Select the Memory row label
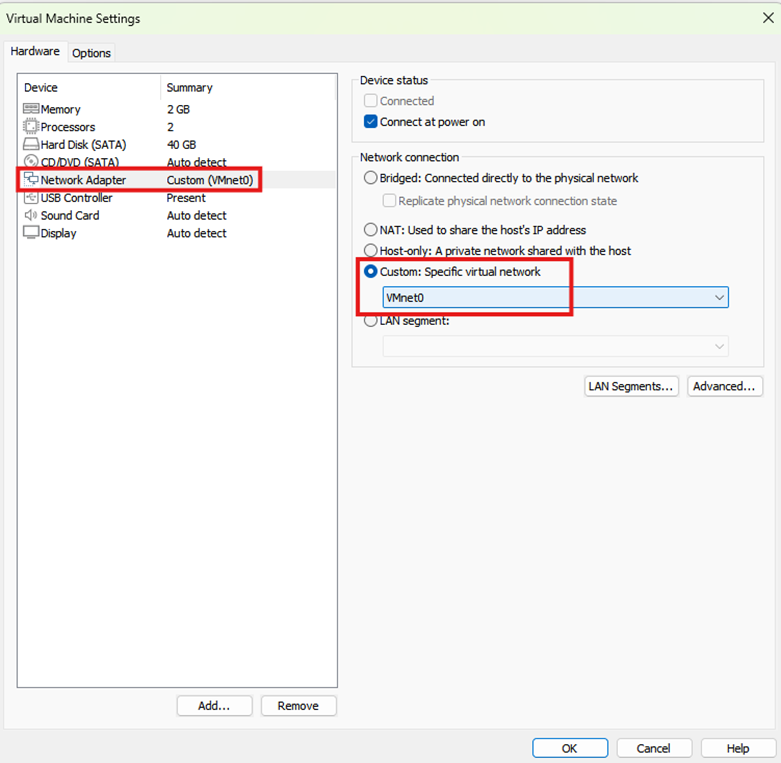The image size is (781, 763). coord(61,109)
